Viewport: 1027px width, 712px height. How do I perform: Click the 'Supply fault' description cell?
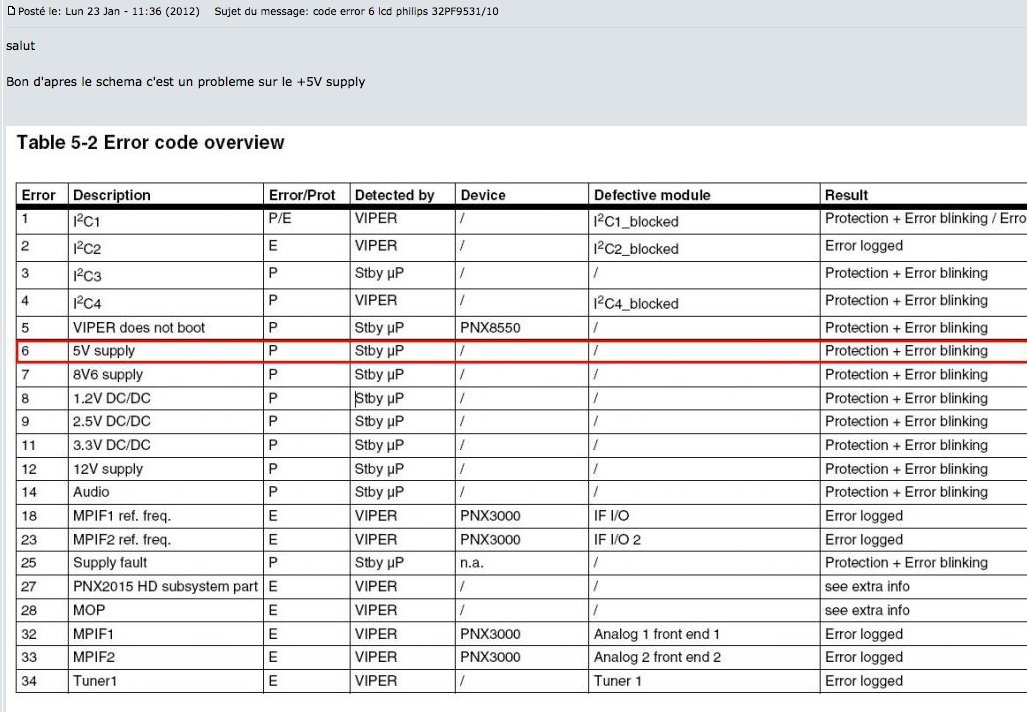[110, 563]
